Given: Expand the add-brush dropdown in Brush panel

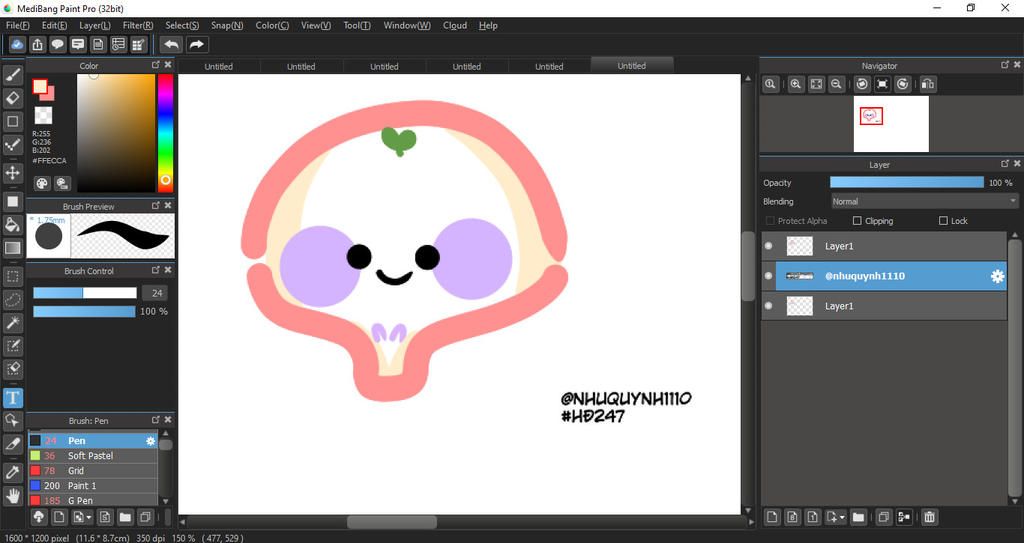Looking at the screenshot, I should pos(89,518).
